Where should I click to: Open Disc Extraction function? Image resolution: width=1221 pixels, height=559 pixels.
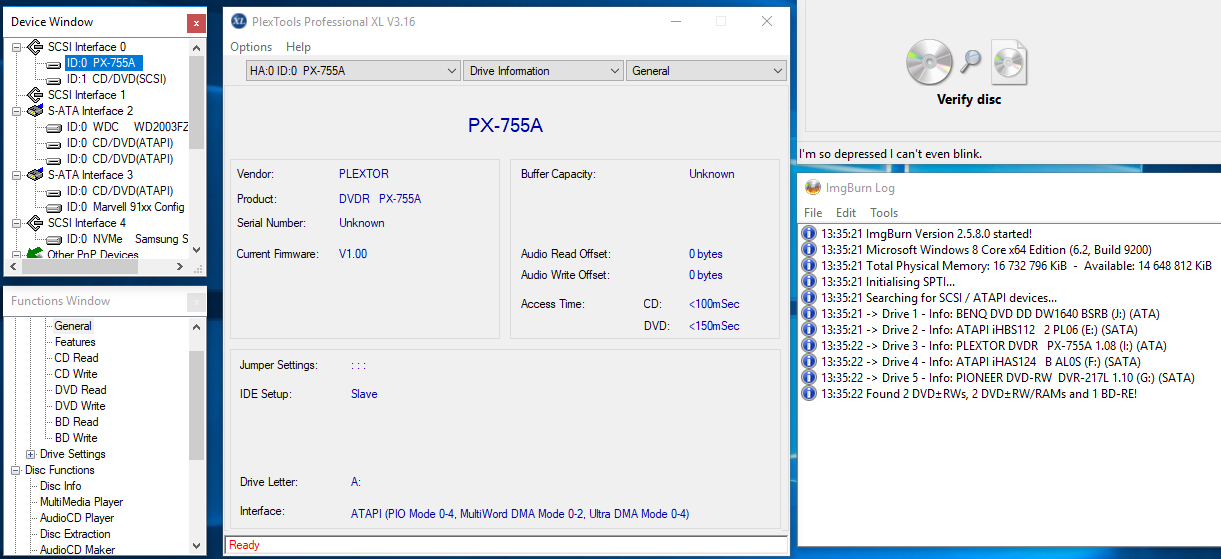tap(75, 534)
